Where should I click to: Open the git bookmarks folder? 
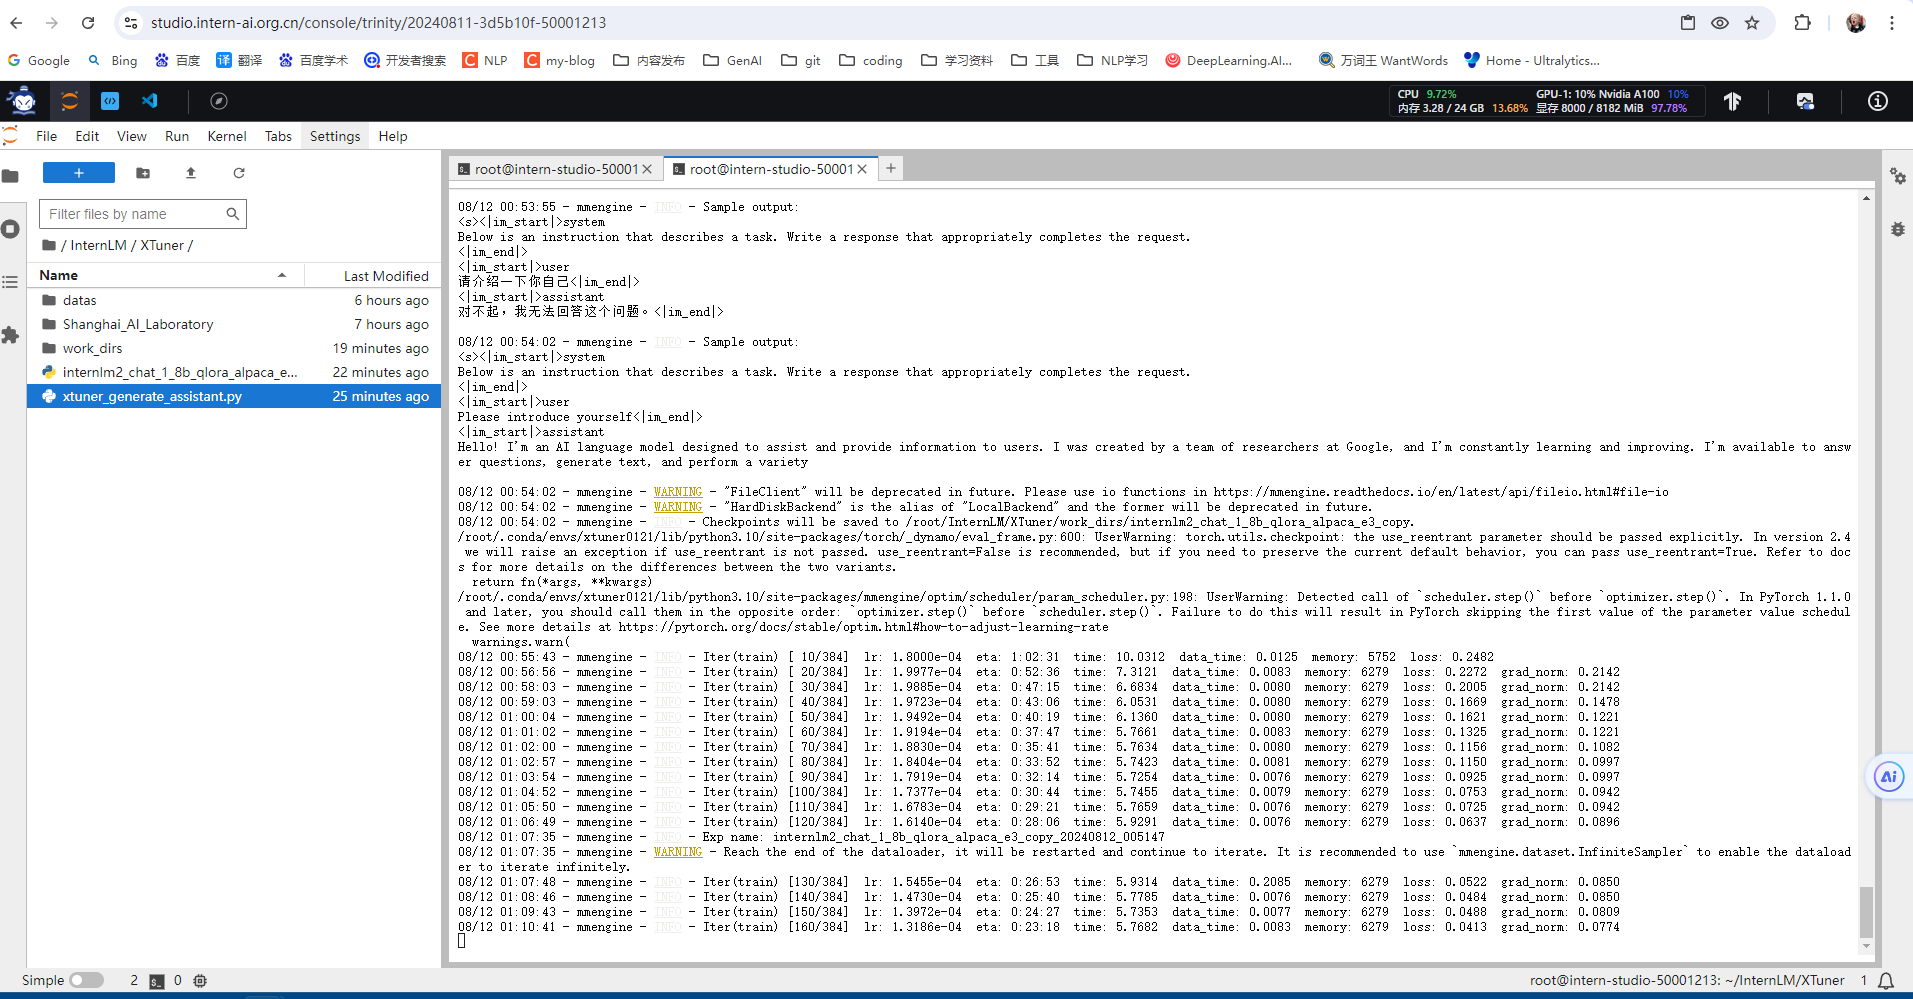(801, 61)
